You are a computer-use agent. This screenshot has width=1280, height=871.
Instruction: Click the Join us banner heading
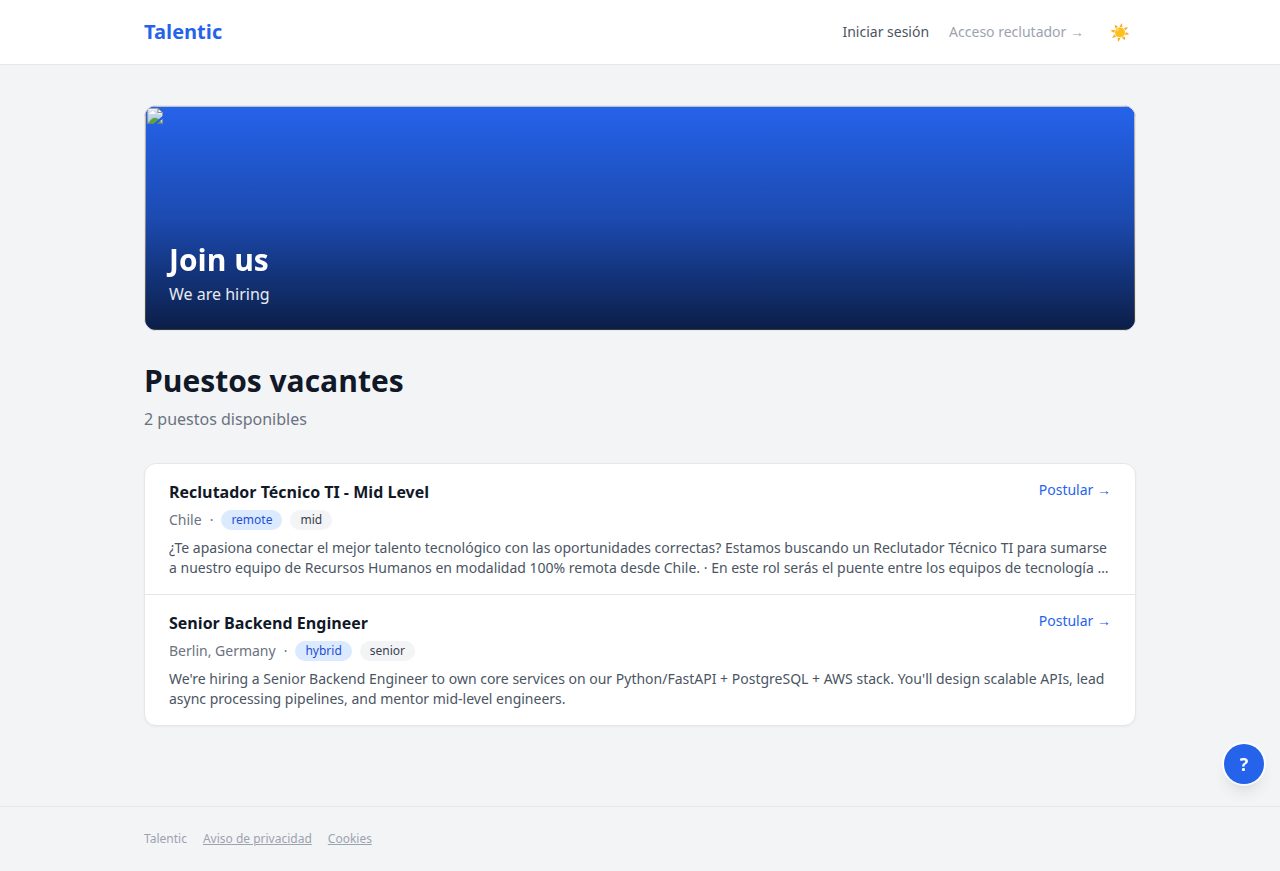(x=218, y=260)
